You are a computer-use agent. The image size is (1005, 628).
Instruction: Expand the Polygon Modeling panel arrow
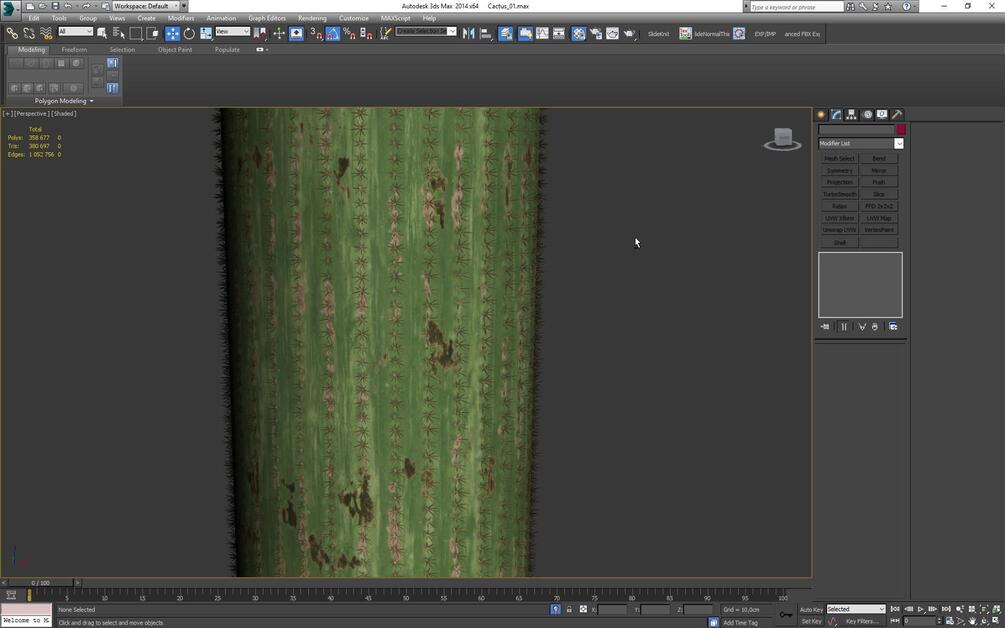(x=92, y=101)
